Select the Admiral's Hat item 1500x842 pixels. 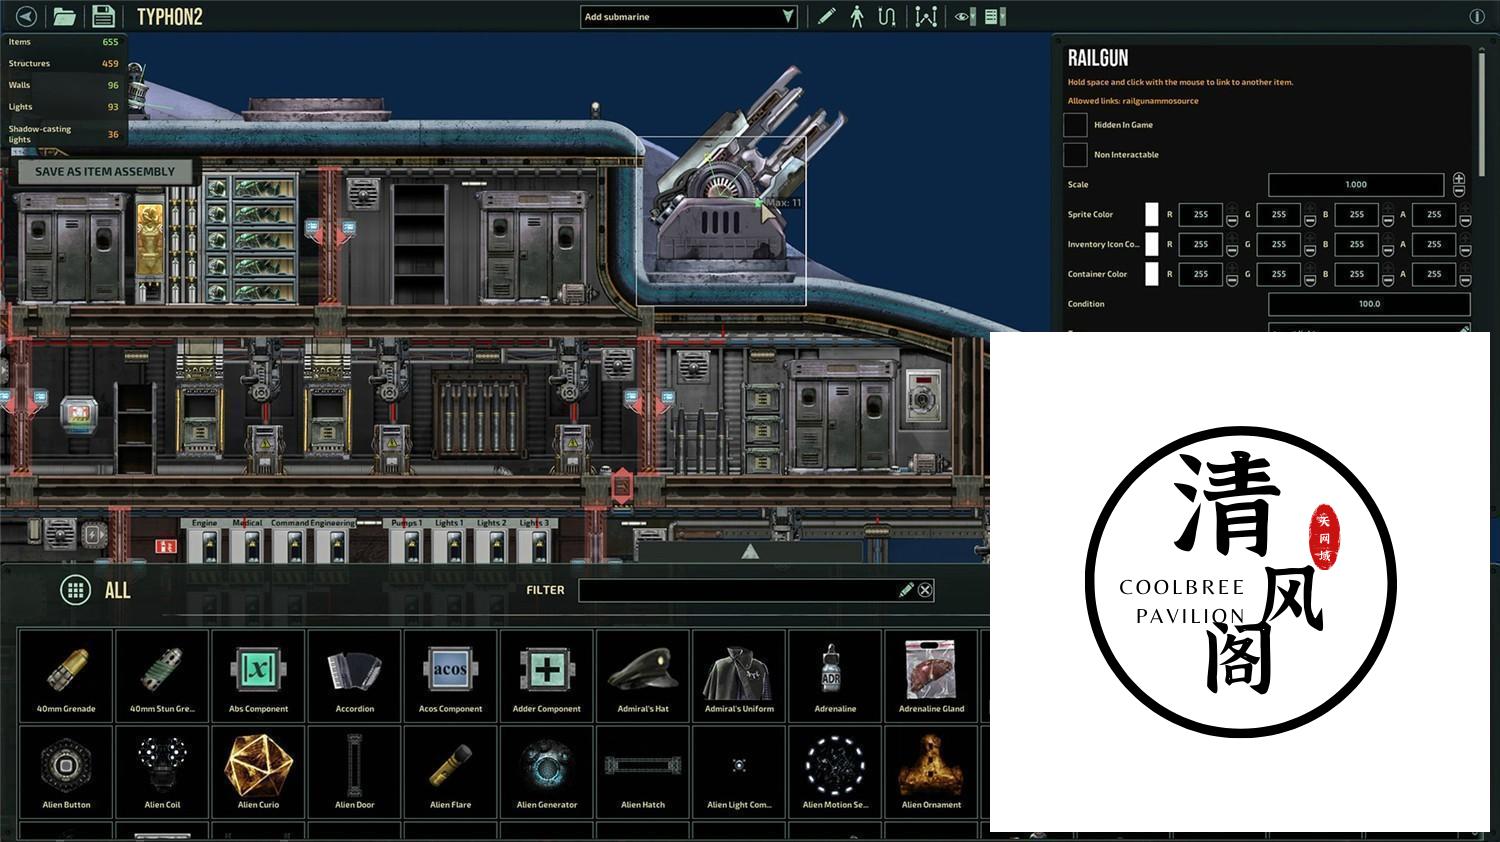(x=643, y=675)
